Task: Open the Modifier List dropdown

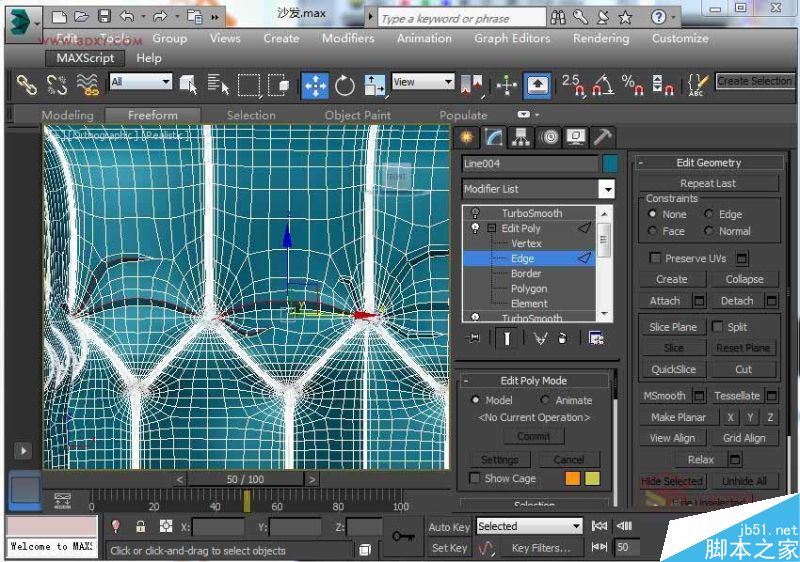Action: tap(606, 189)
